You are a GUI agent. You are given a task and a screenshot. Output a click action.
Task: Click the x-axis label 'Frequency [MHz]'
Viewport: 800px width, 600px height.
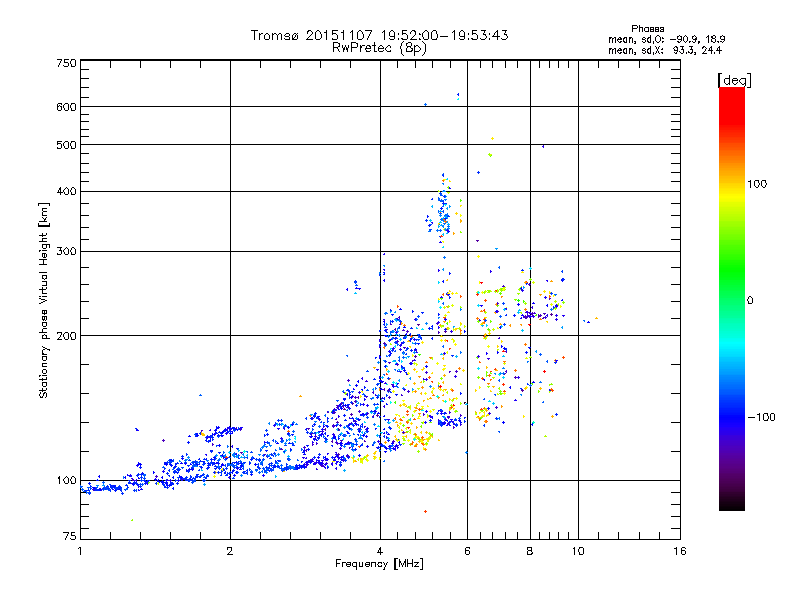(x=379, y=564)
